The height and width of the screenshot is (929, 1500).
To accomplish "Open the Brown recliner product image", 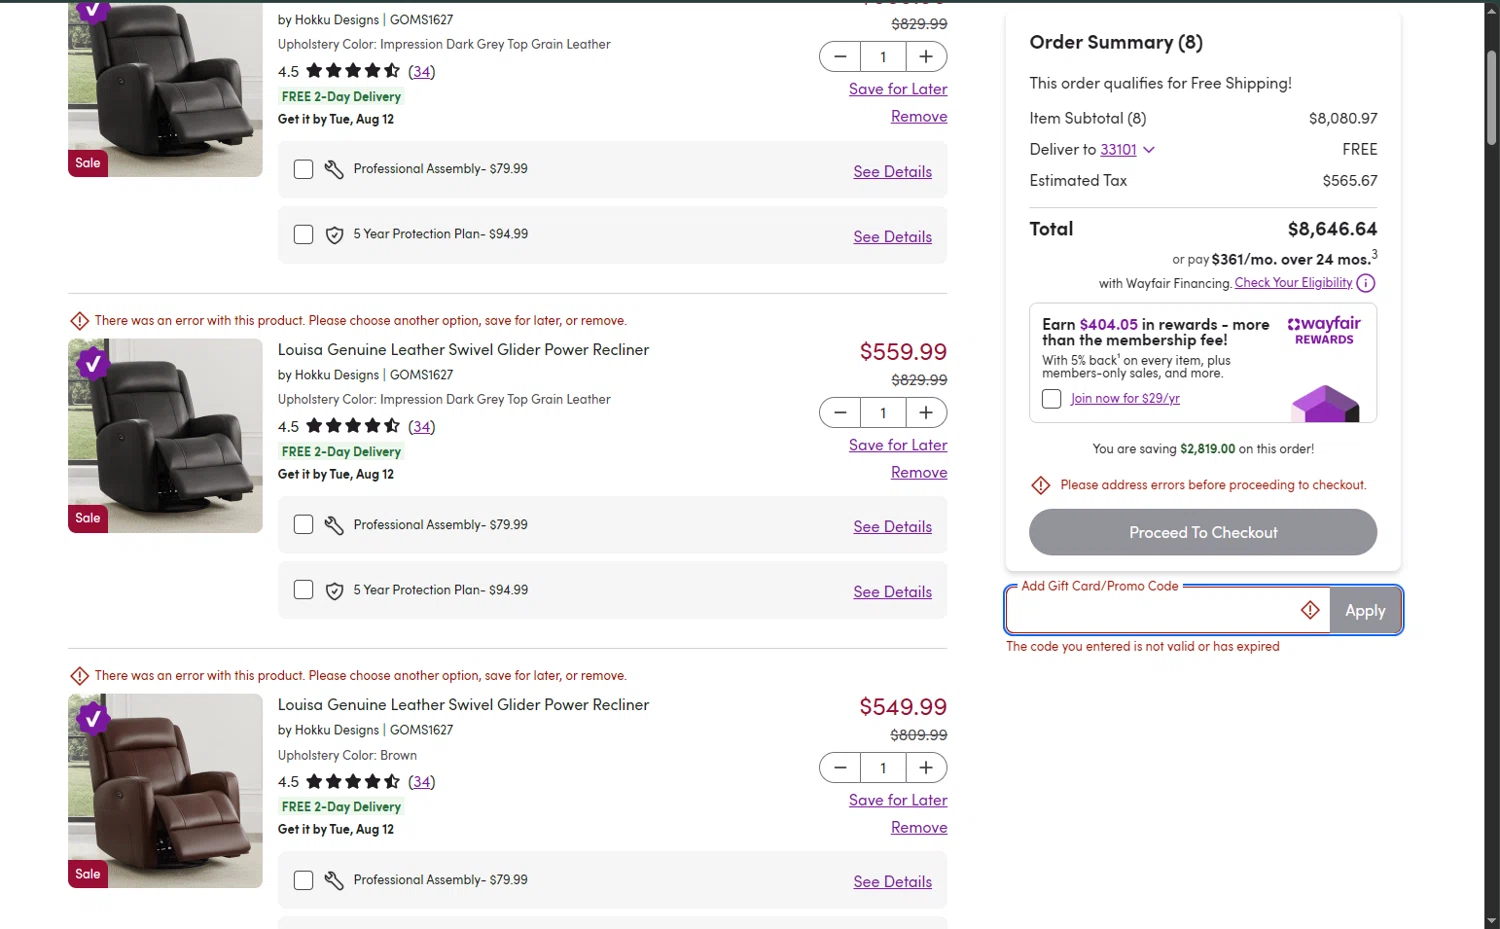I will click(165, 791).
